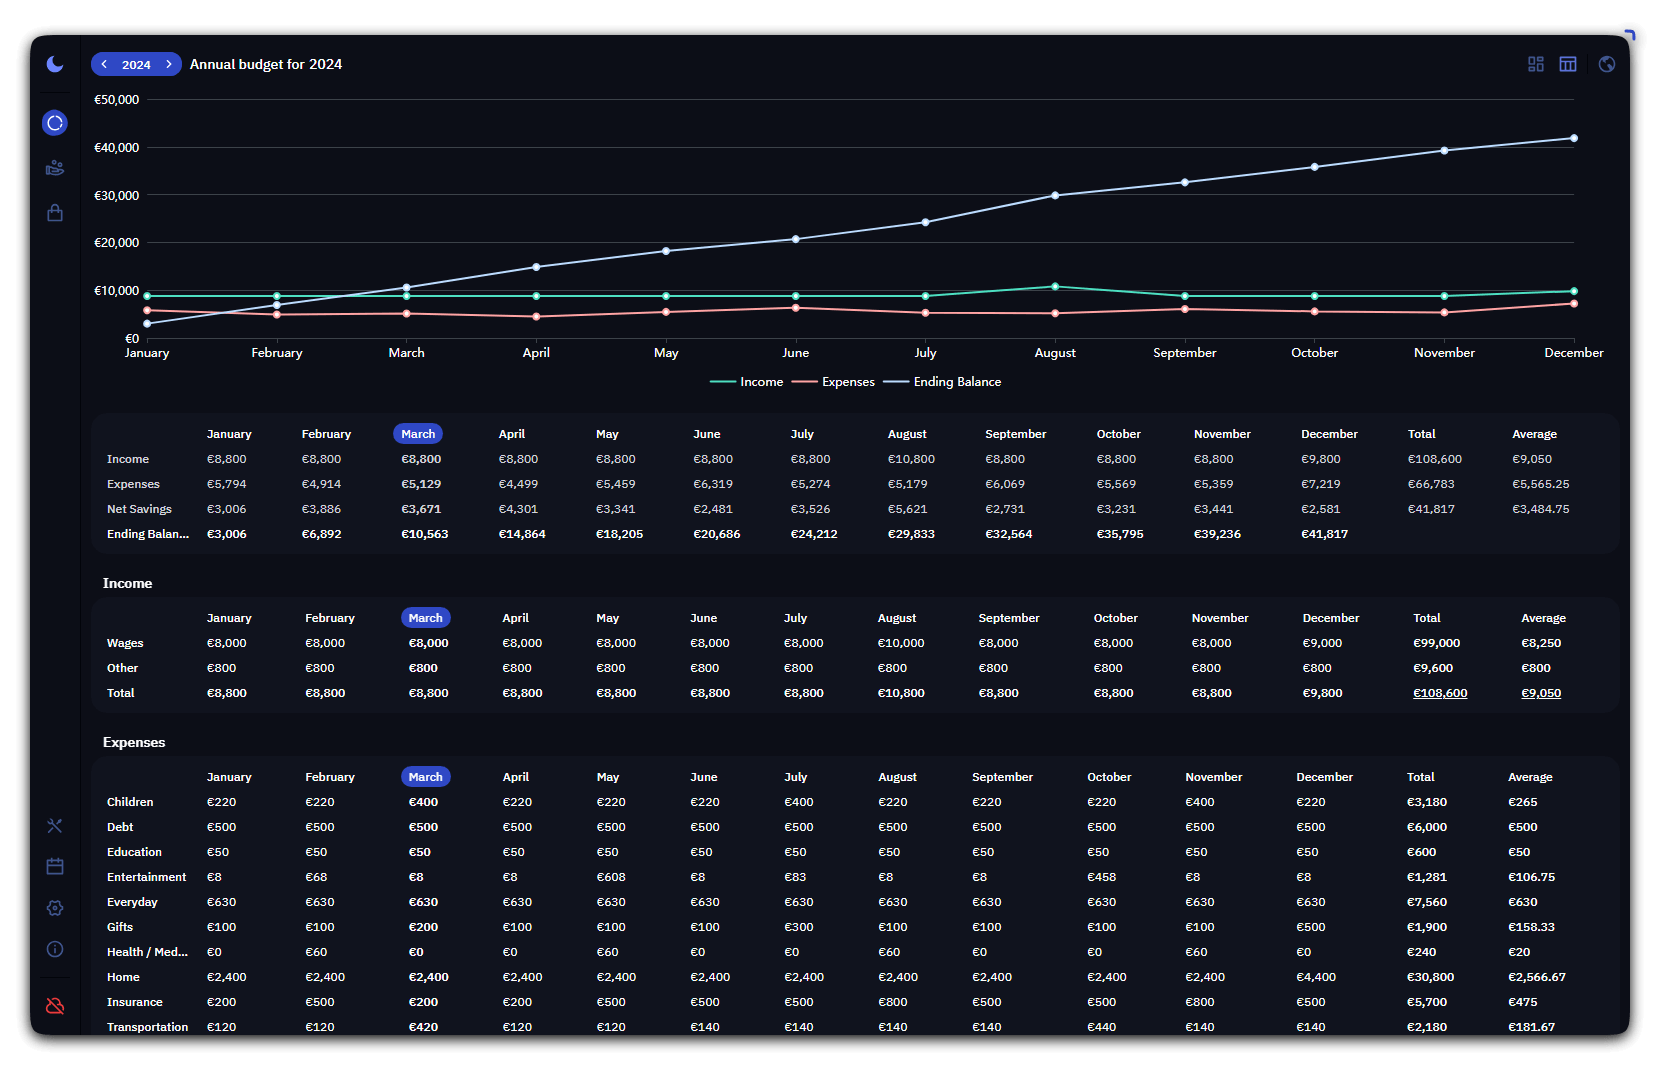Switch to table view icon
Screen dimensions: 1660x1070
coord(1568,64)
